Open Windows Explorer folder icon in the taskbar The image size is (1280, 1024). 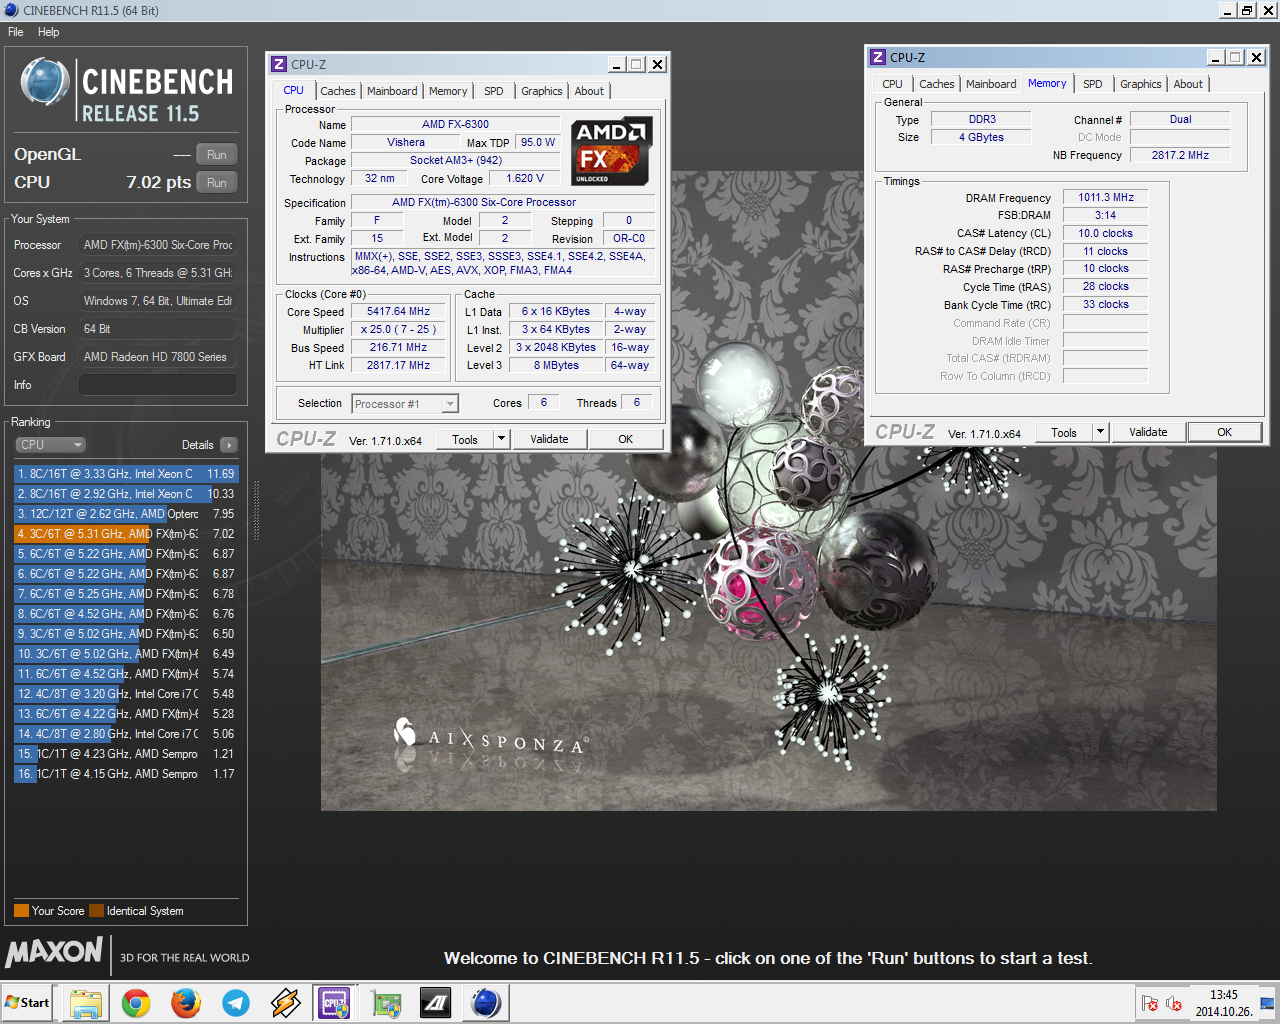coord(86,1002)
